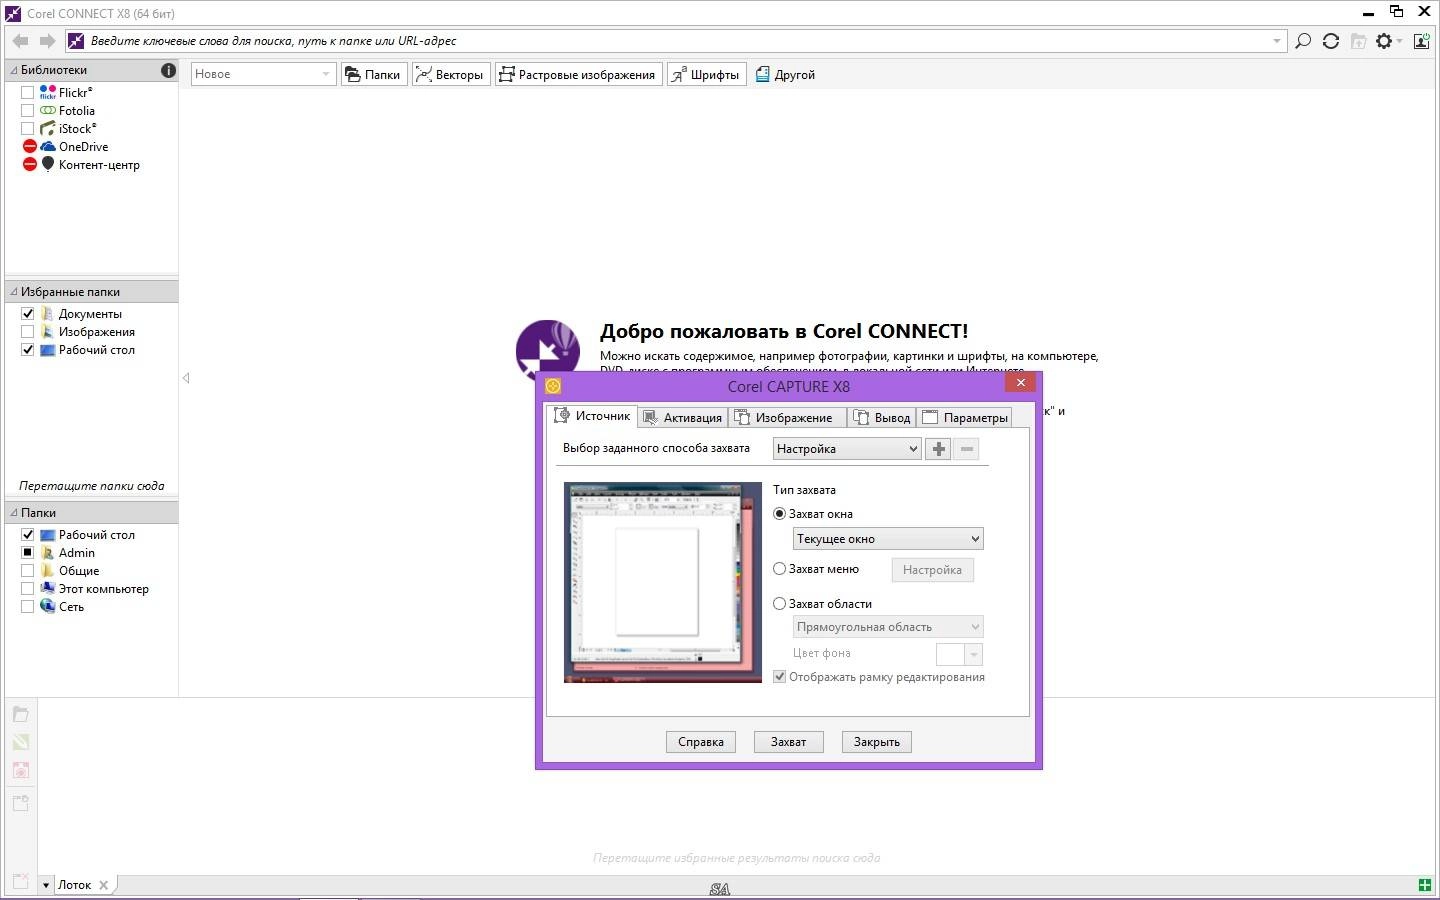The image size is (1440, 900).
Task: Close the Лоток tray tab
Action: pyautogui.click(x=104, y=885)
